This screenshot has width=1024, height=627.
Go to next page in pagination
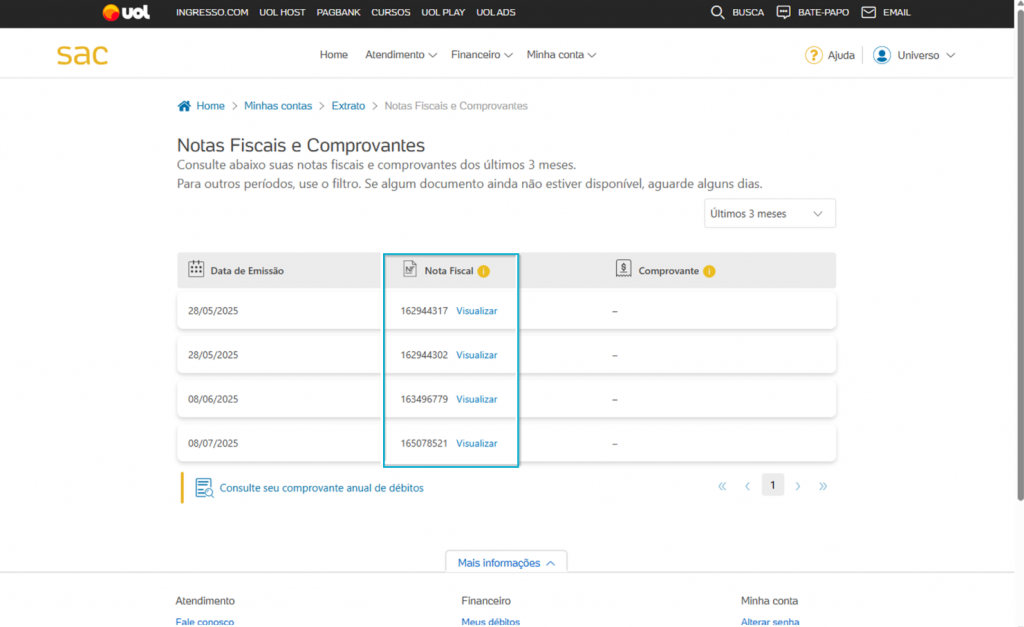pyautogui.click(x=798, y=486)
